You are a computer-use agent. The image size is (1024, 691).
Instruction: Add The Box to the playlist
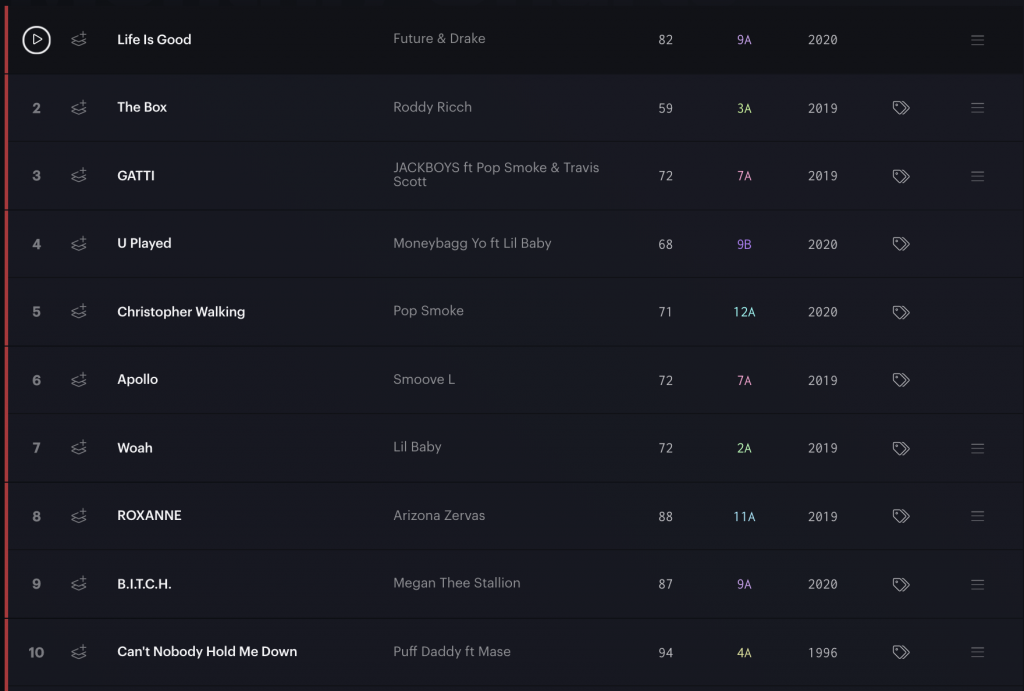(x=79, y=107)
